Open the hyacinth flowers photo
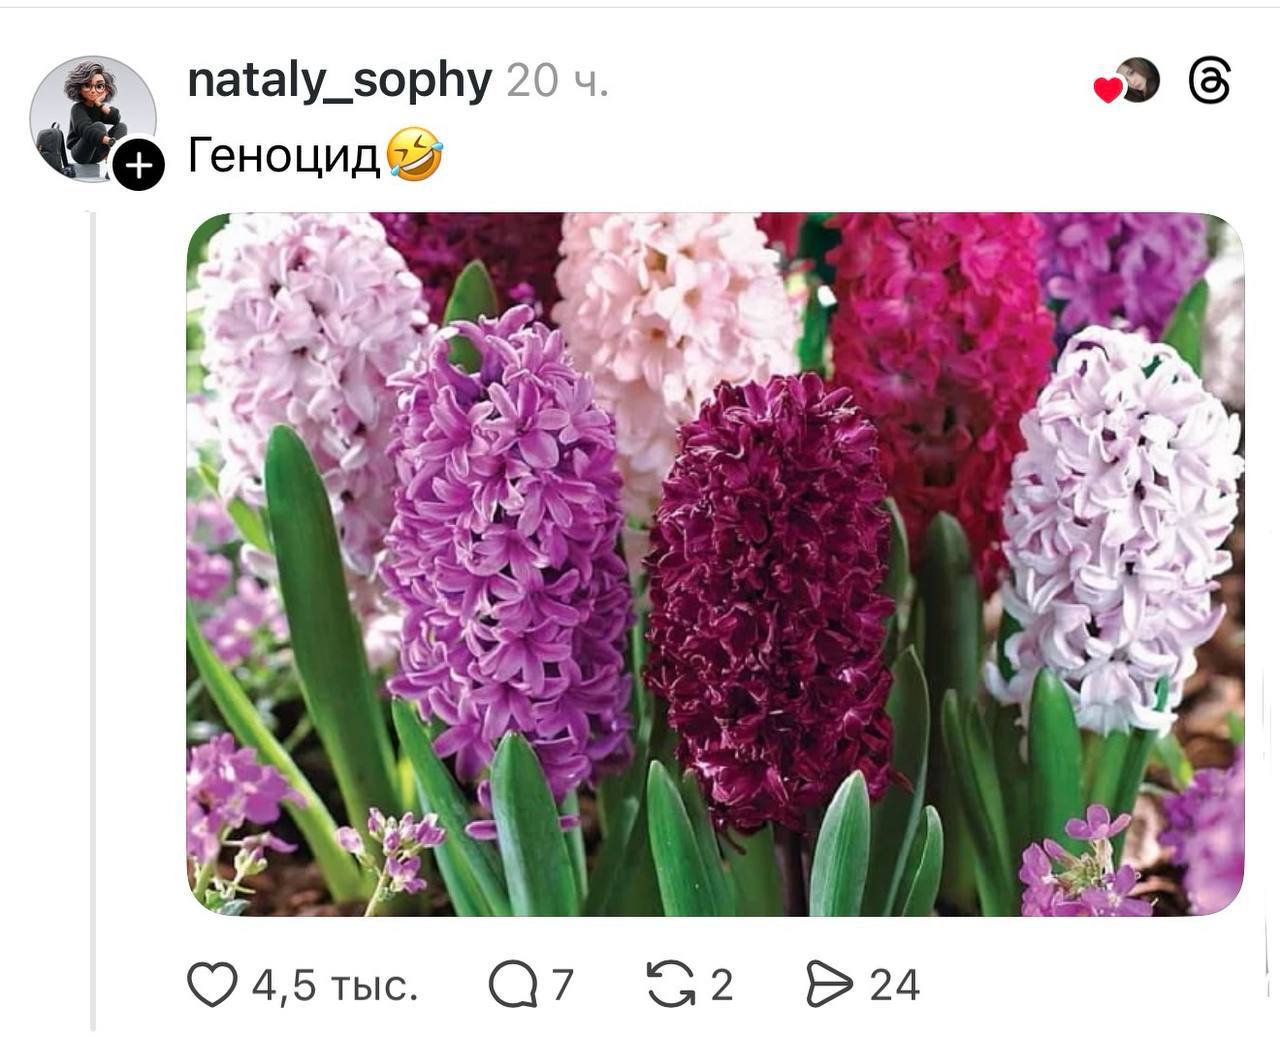1280x1037 pixels. (x=715, y=564)
